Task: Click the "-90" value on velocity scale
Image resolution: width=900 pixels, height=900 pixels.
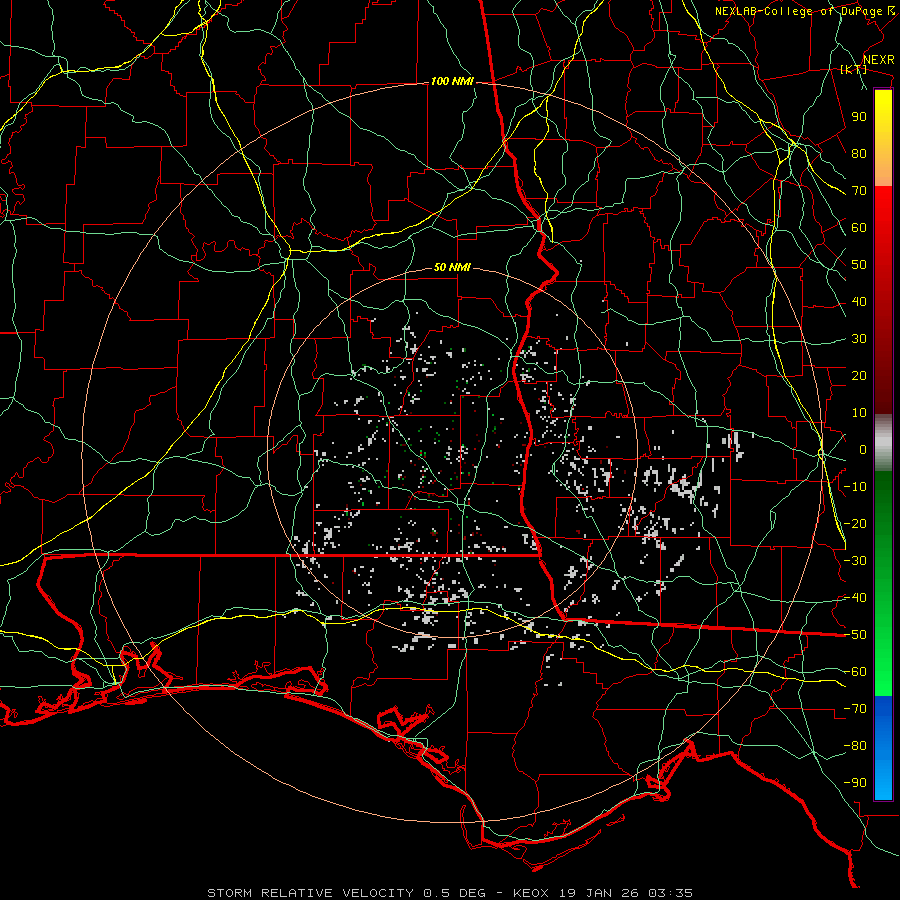Action: point(855,783)
